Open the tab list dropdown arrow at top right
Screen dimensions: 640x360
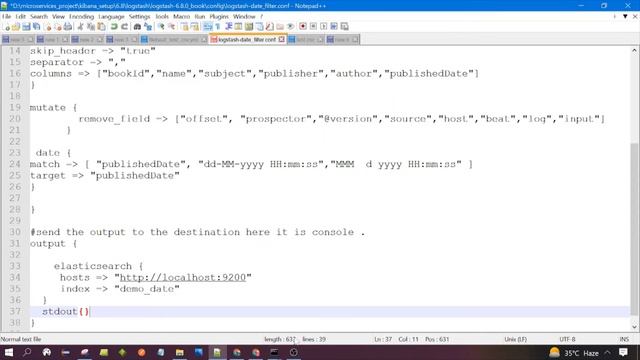(625, 16)
